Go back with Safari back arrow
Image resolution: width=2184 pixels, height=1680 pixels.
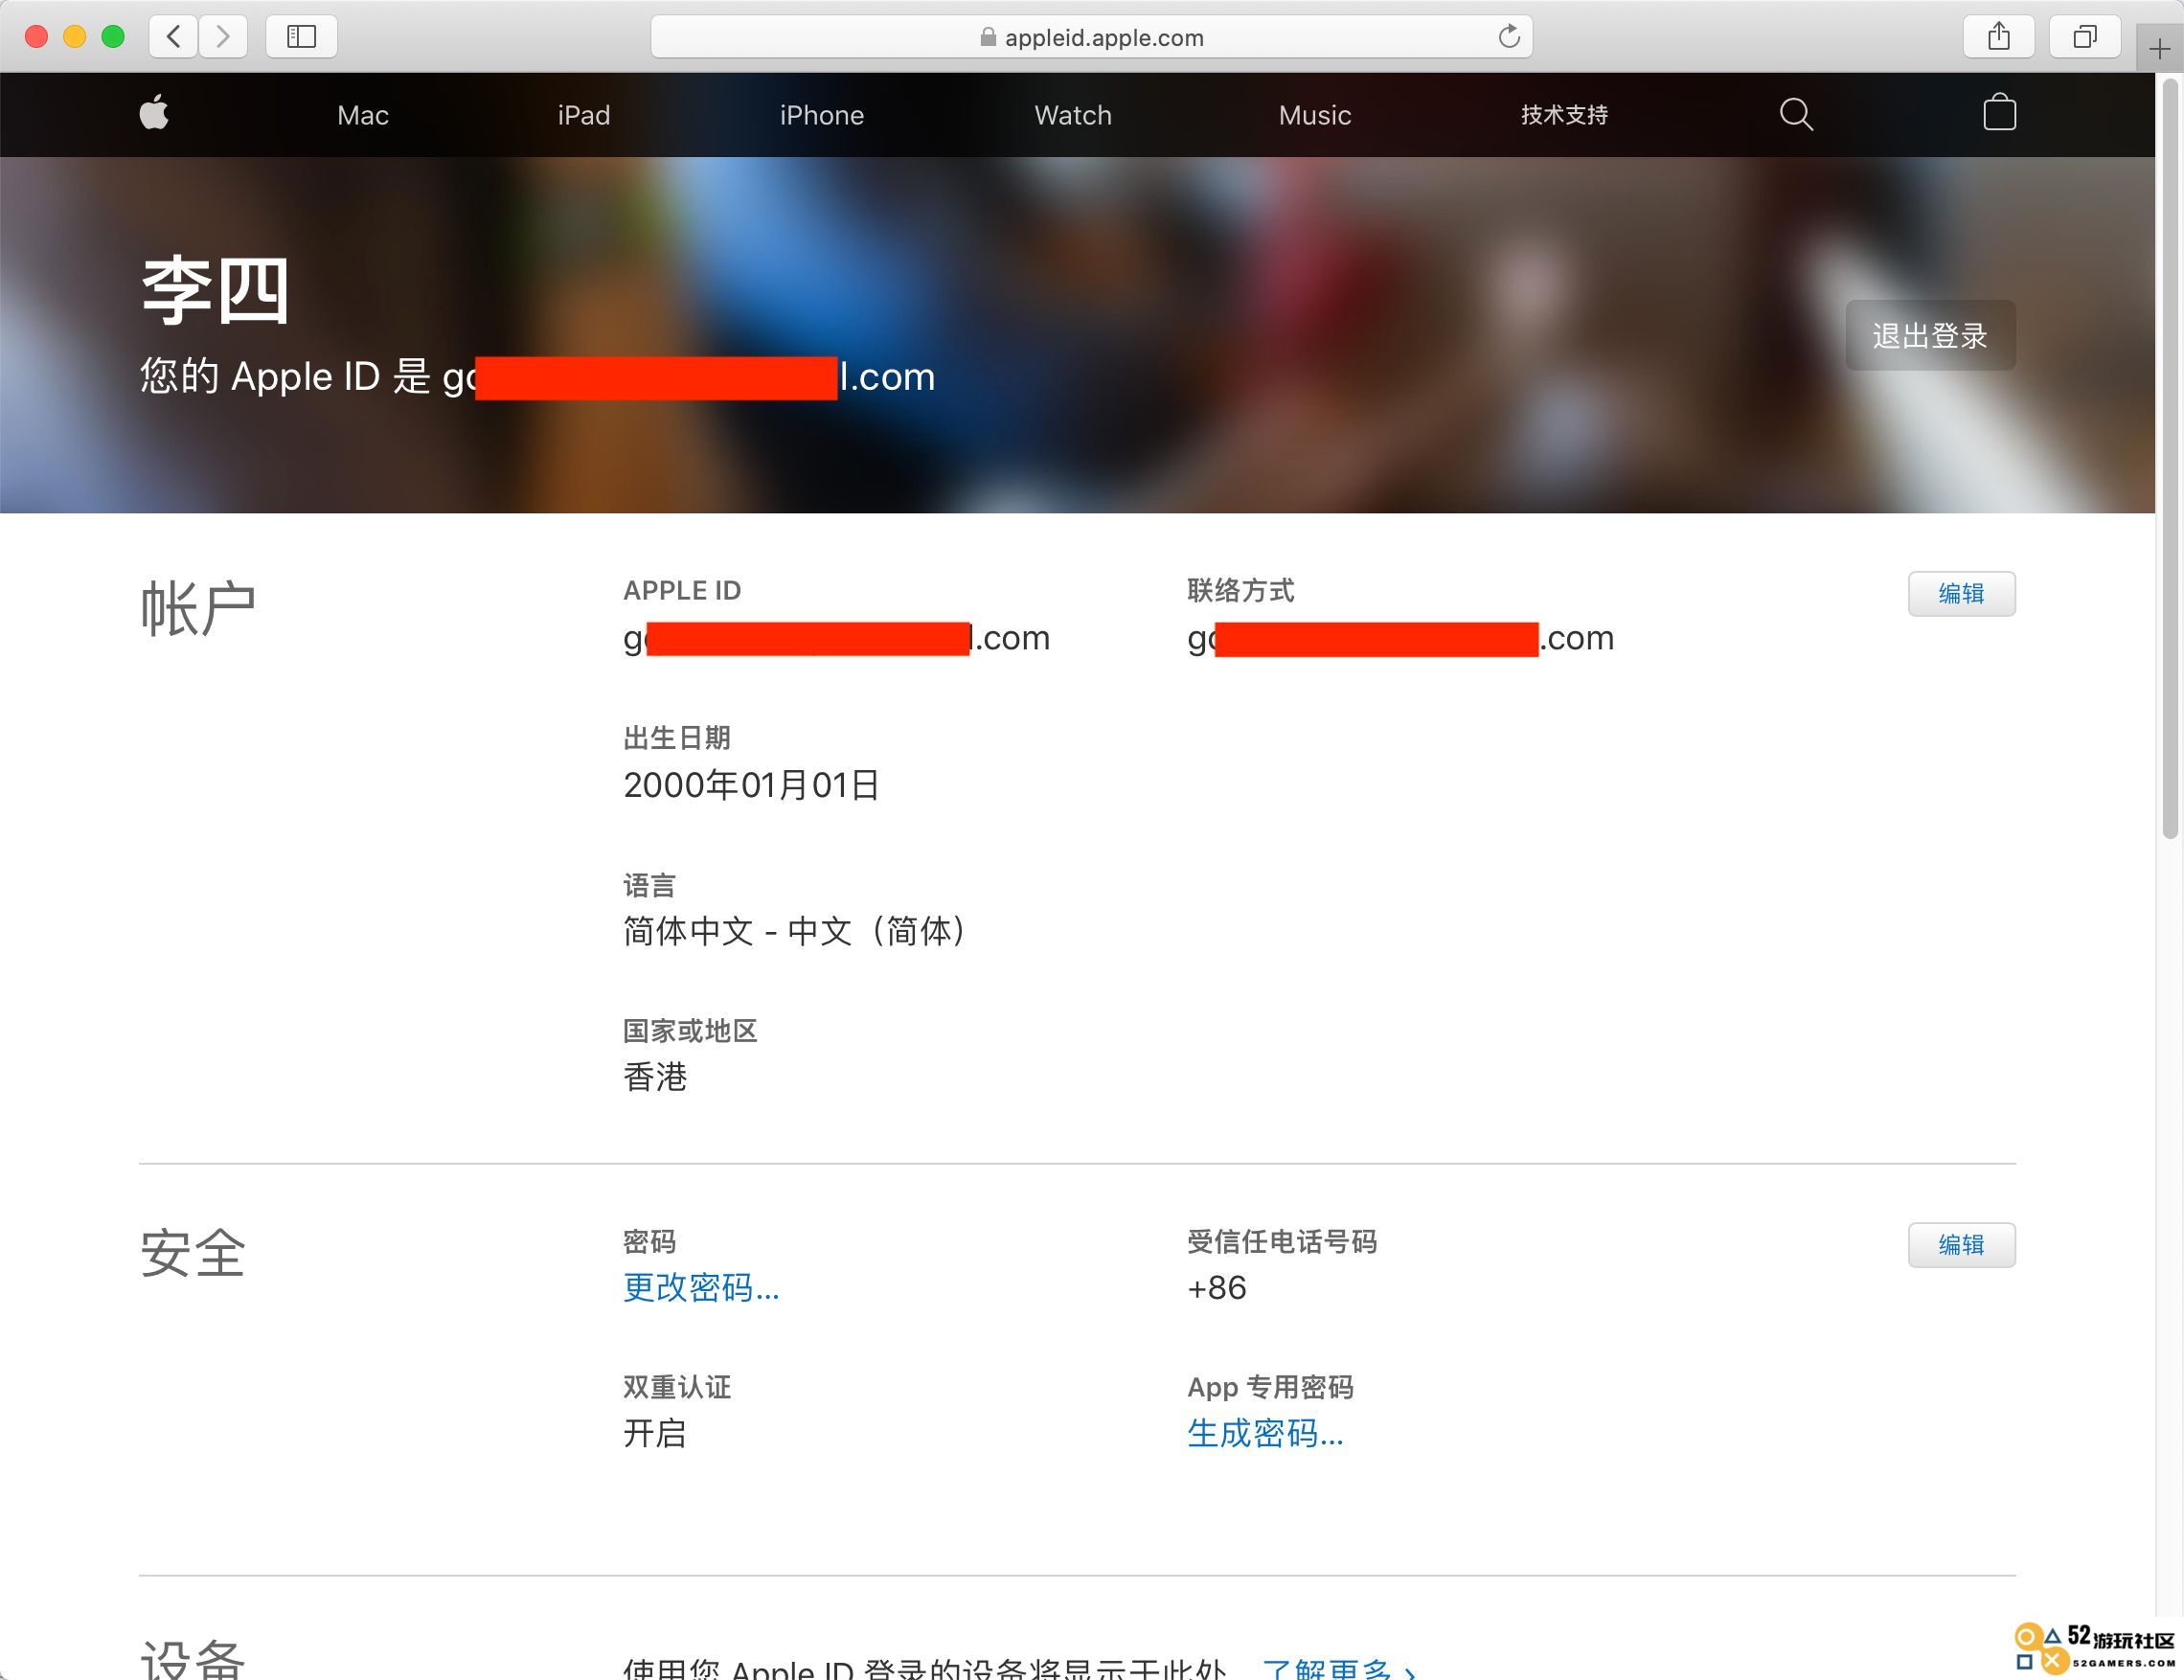[174, 37]
